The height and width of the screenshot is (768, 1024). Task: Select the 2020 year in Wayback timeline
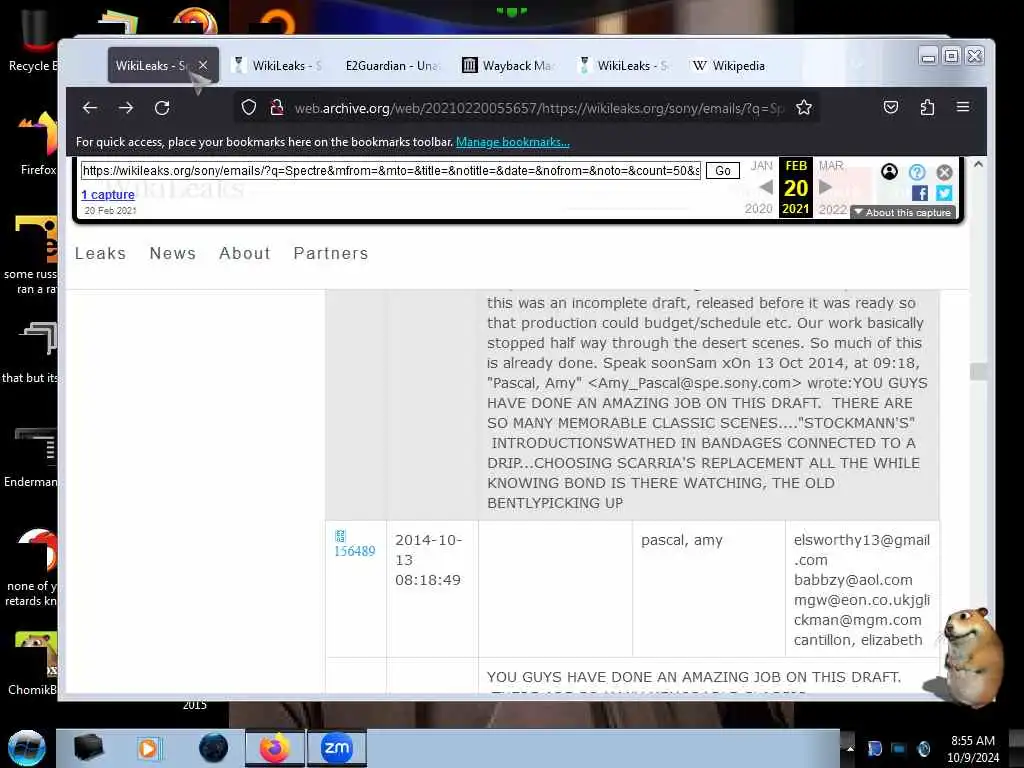[758, 209]
